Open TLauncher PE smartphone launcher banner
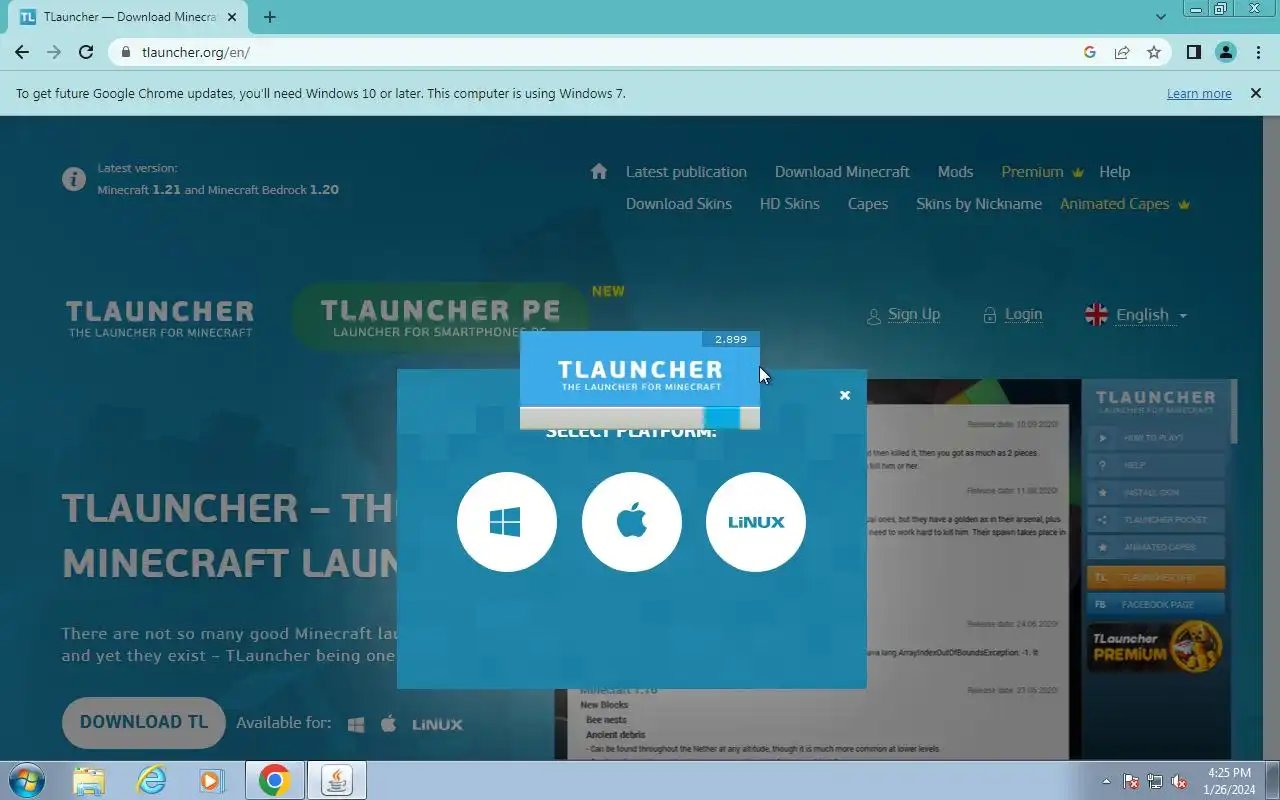The height and width of the screenshot is (800, 1280). [x=440, y=317]
